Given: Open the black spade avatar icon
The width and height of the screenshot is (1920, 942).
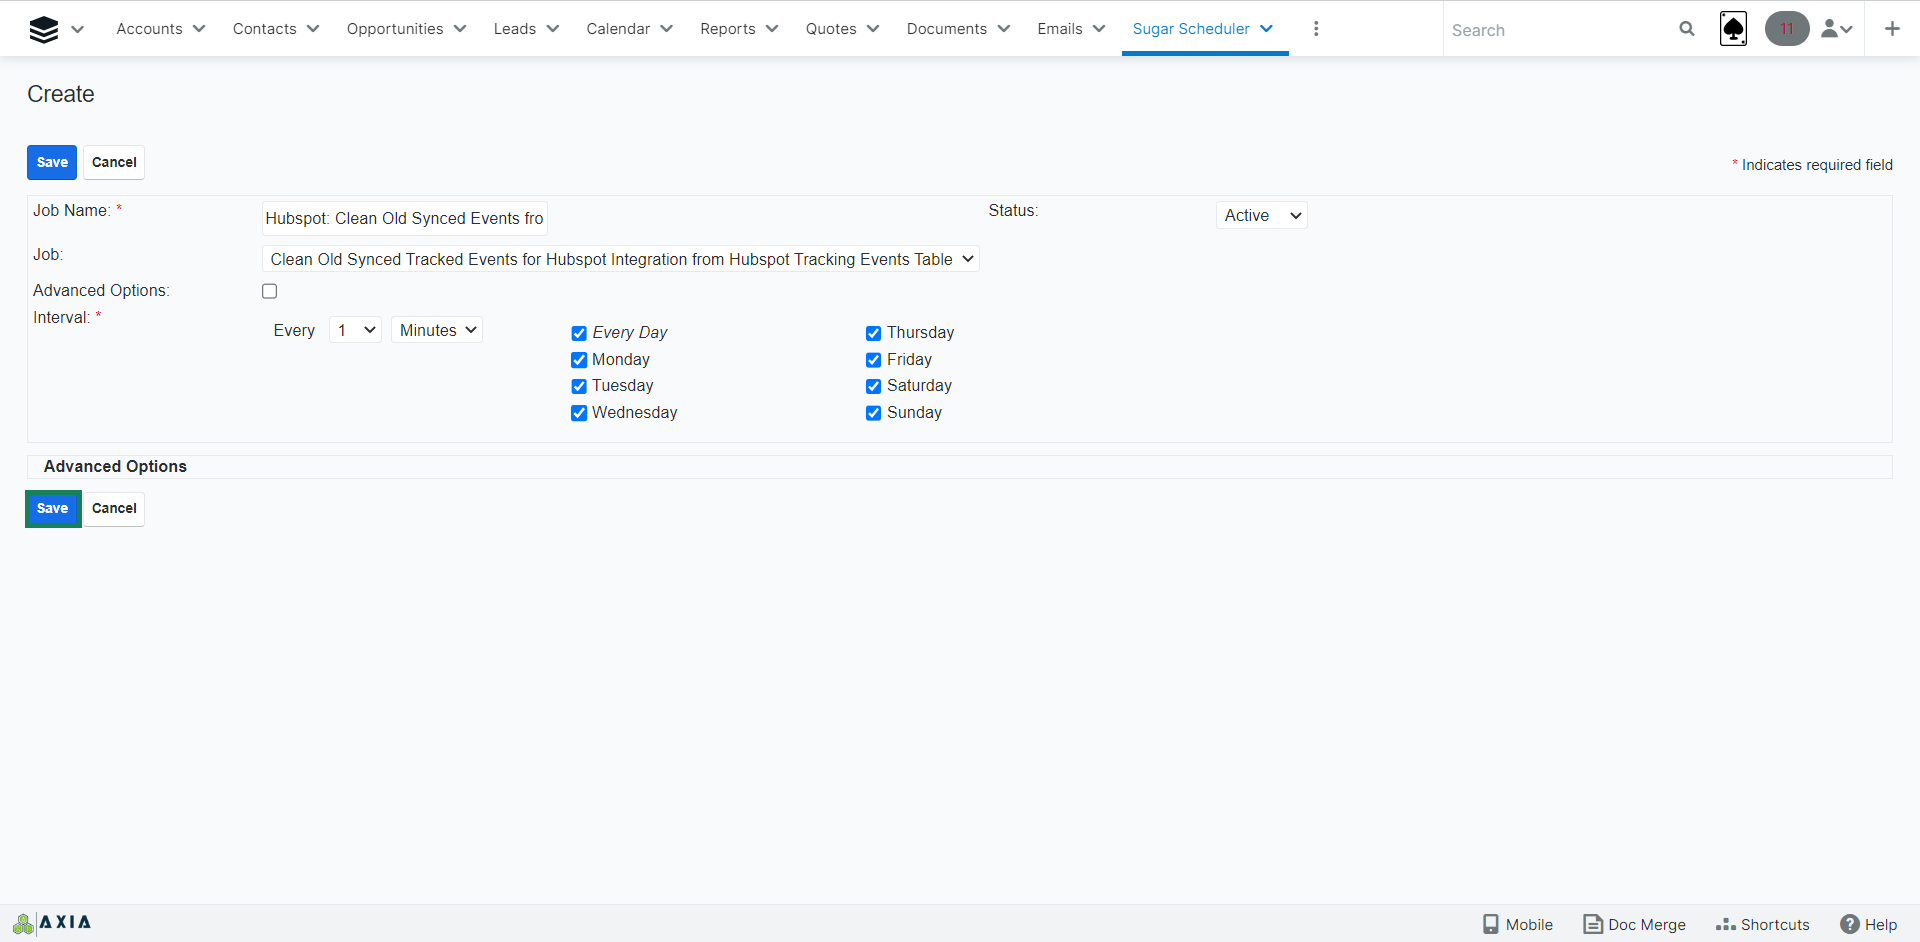Looking at the screenshot, I should [x=1733, y=29].
